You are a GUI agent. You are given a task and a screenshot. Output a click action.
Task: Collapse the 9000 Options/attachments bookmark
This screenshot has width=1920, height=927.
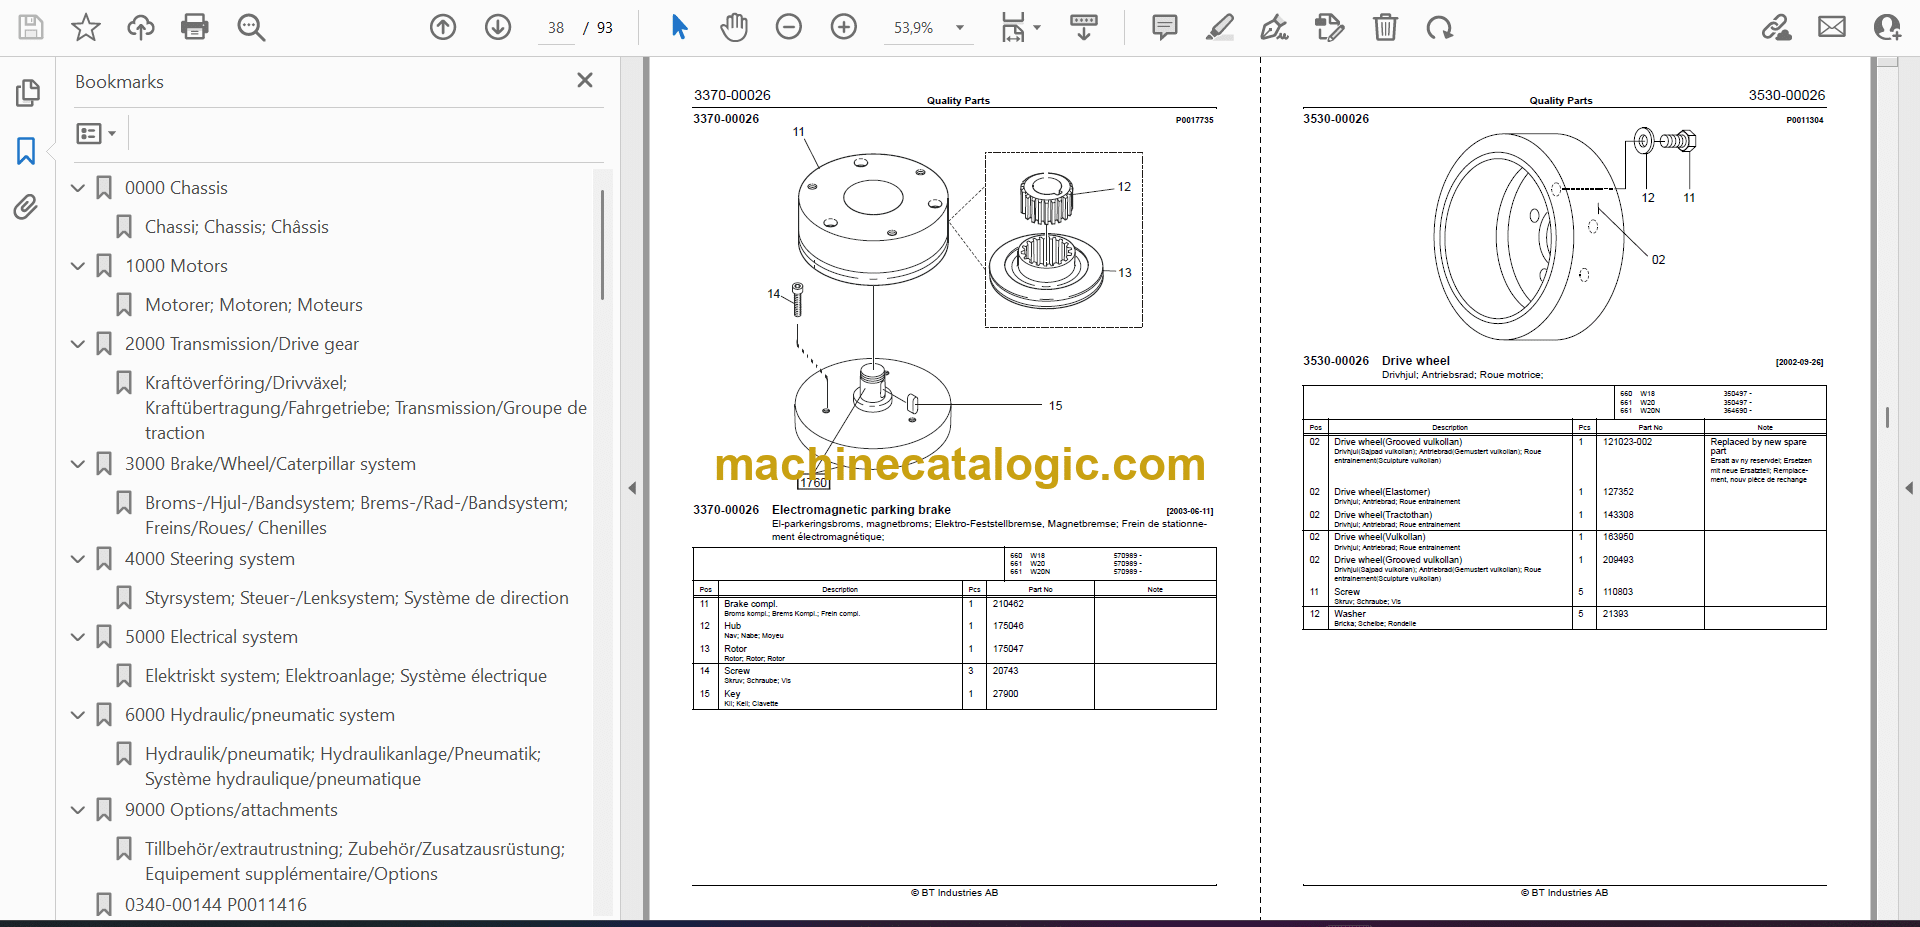[x=78, y=810]
